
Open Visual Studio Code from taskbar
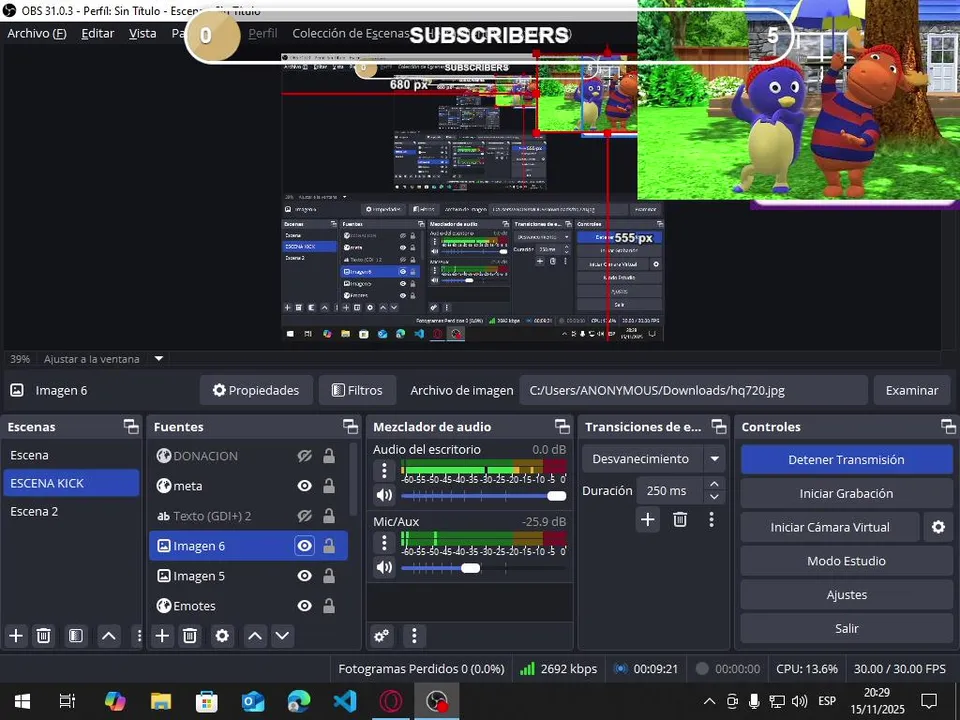[x=345, y=701]
